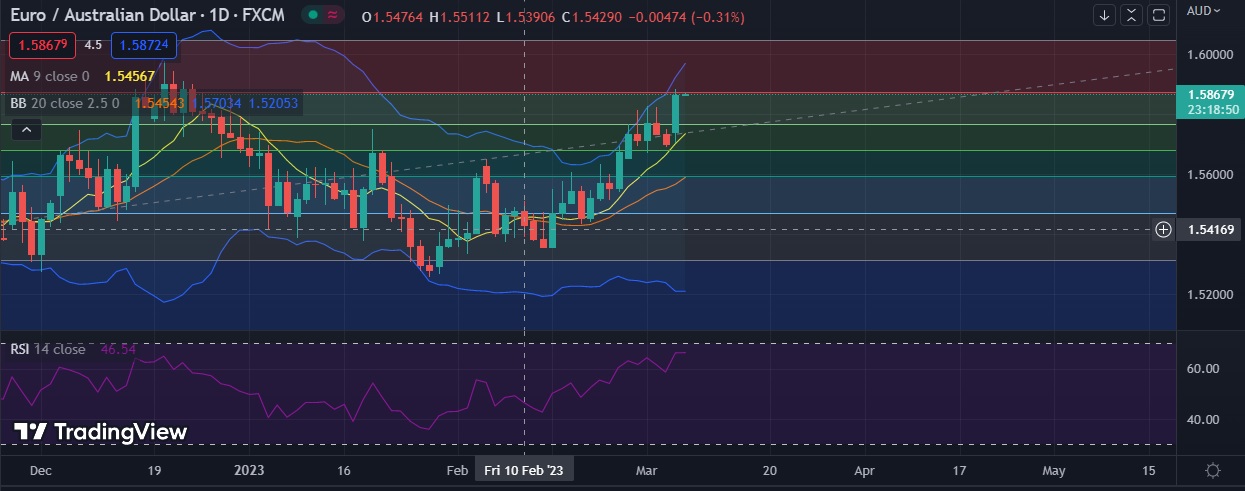Click the fullscreen frame icon
1245x491 pixels.
pyautogui.click(x=1158, y=15)
